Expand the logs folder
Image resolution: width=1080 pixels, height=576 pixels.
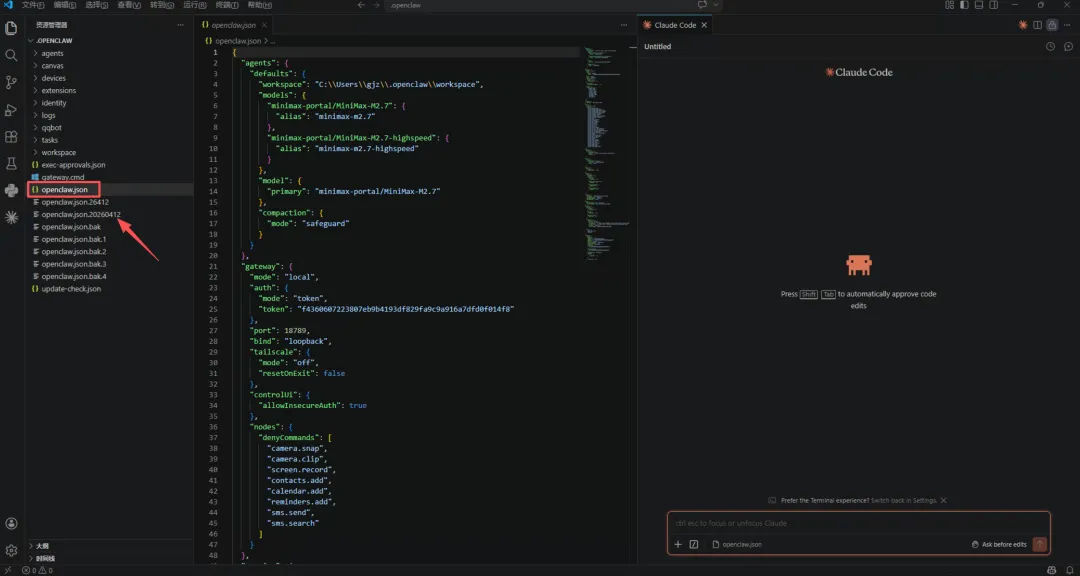click(x=110, y=115)
